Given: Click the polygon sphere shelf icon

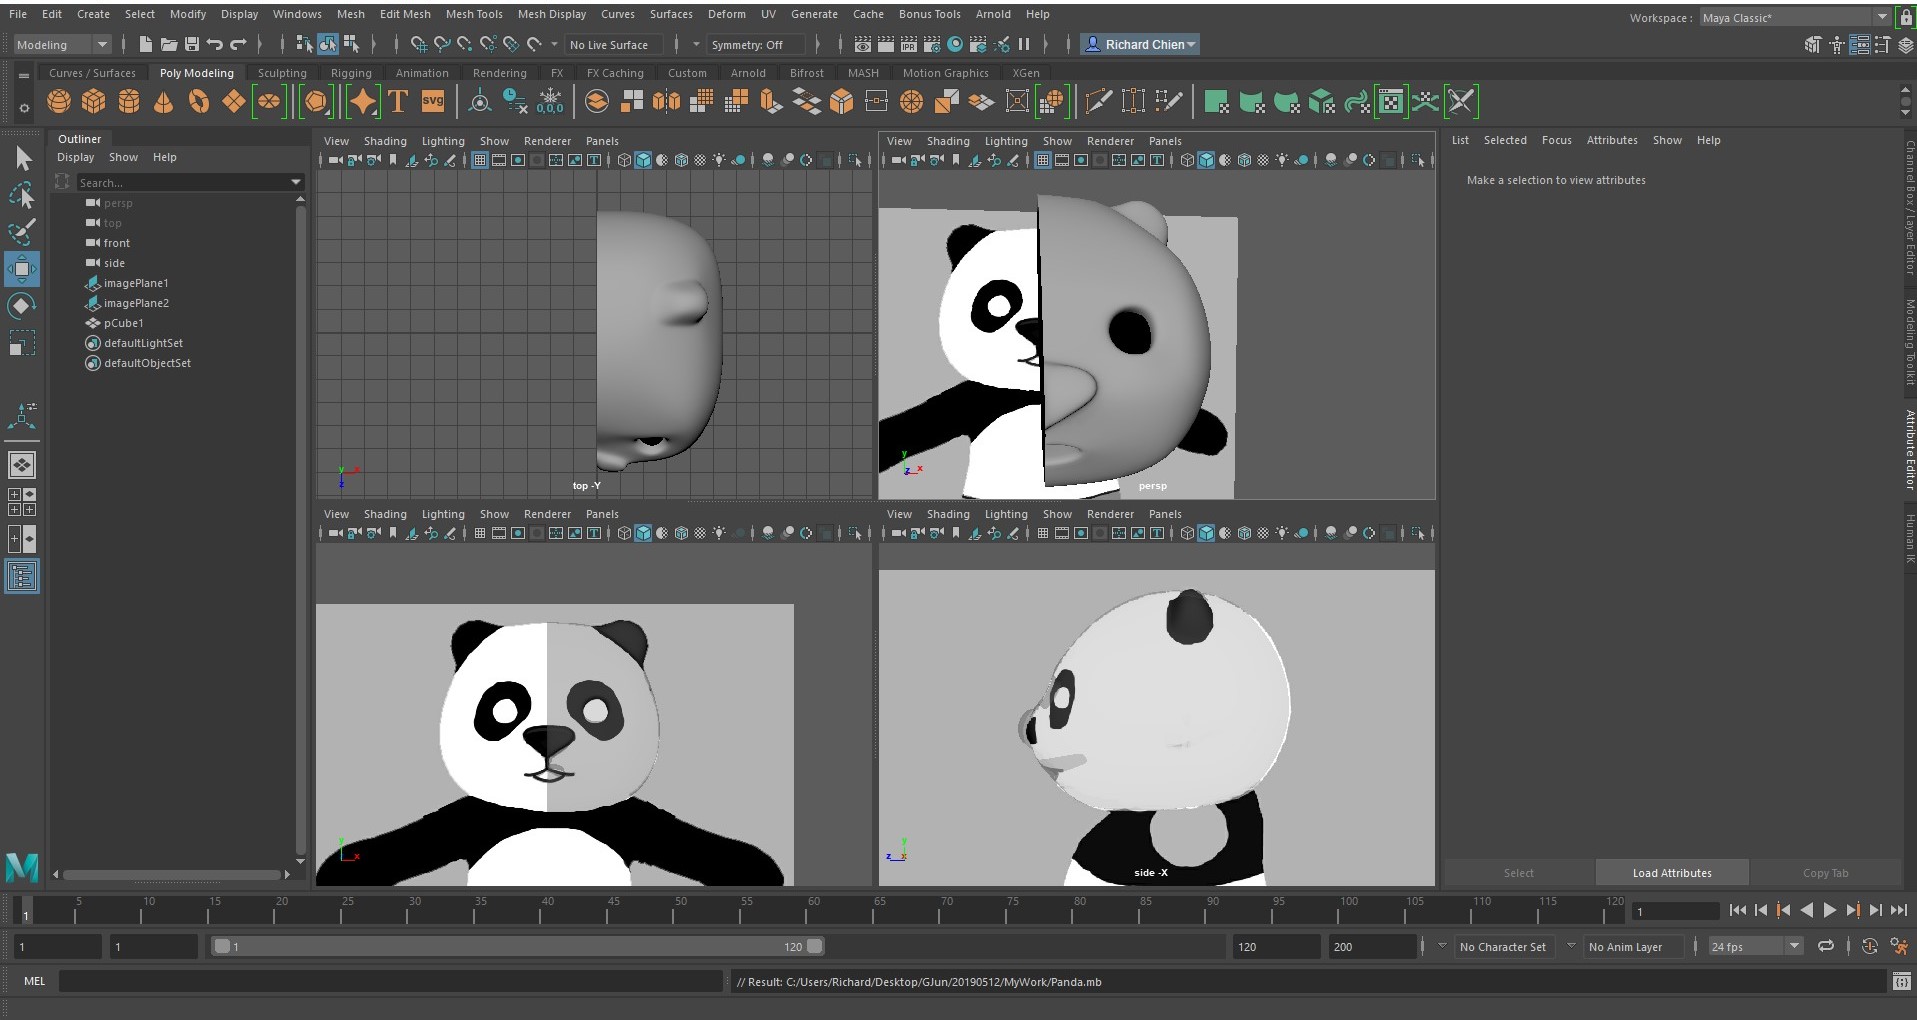Looking at the screenshot, I should 59,102.
